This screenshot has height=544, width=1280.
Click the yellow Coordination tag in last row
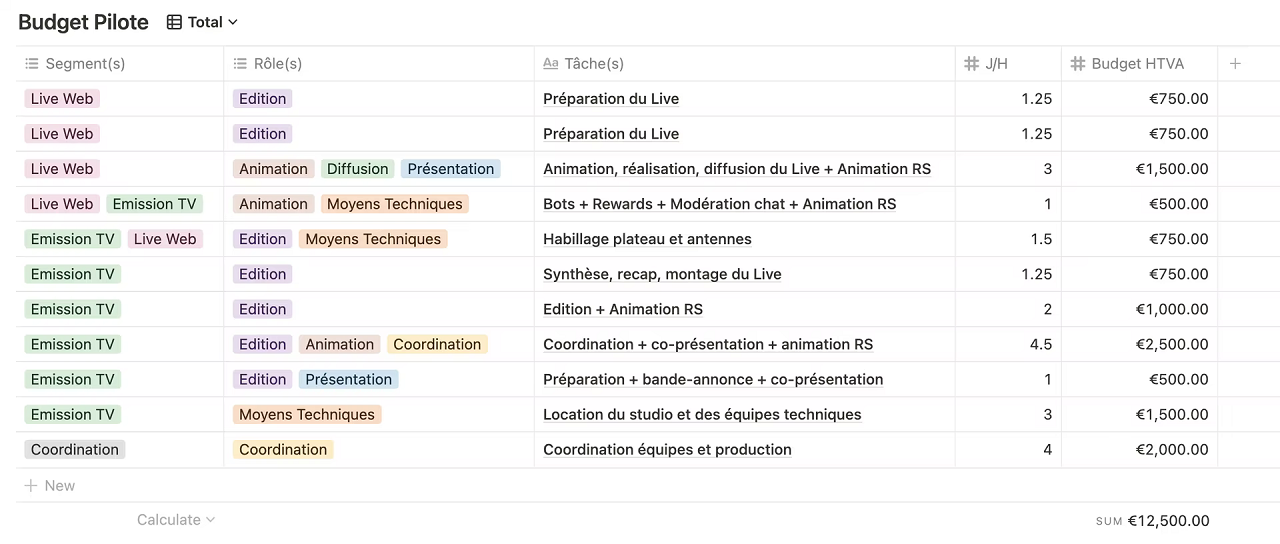tap(283, 450)
